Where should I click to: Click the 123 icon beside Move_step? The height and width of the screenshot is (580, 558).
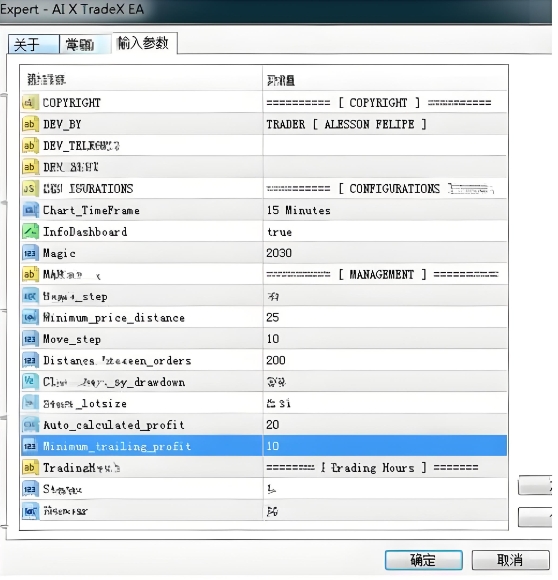click(30, 339)
